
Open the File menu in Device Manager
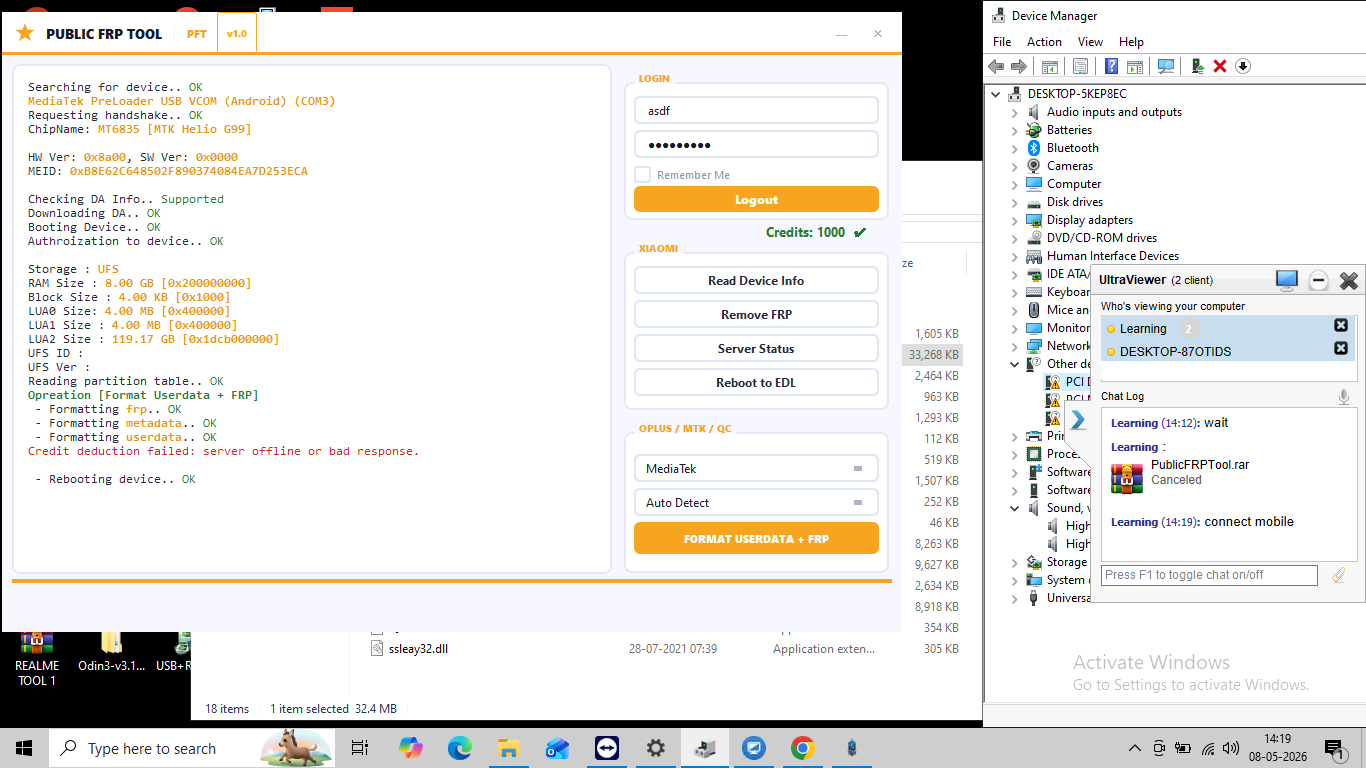tap(1002, 42)
